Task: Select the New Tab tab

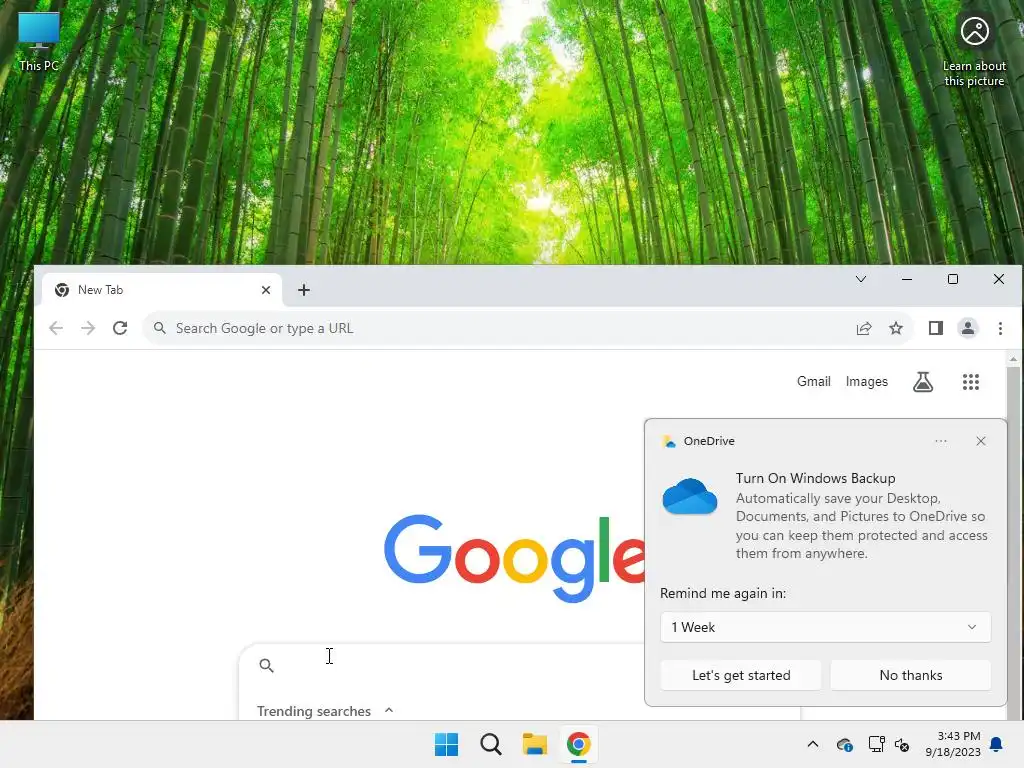Action: [162, 290]
